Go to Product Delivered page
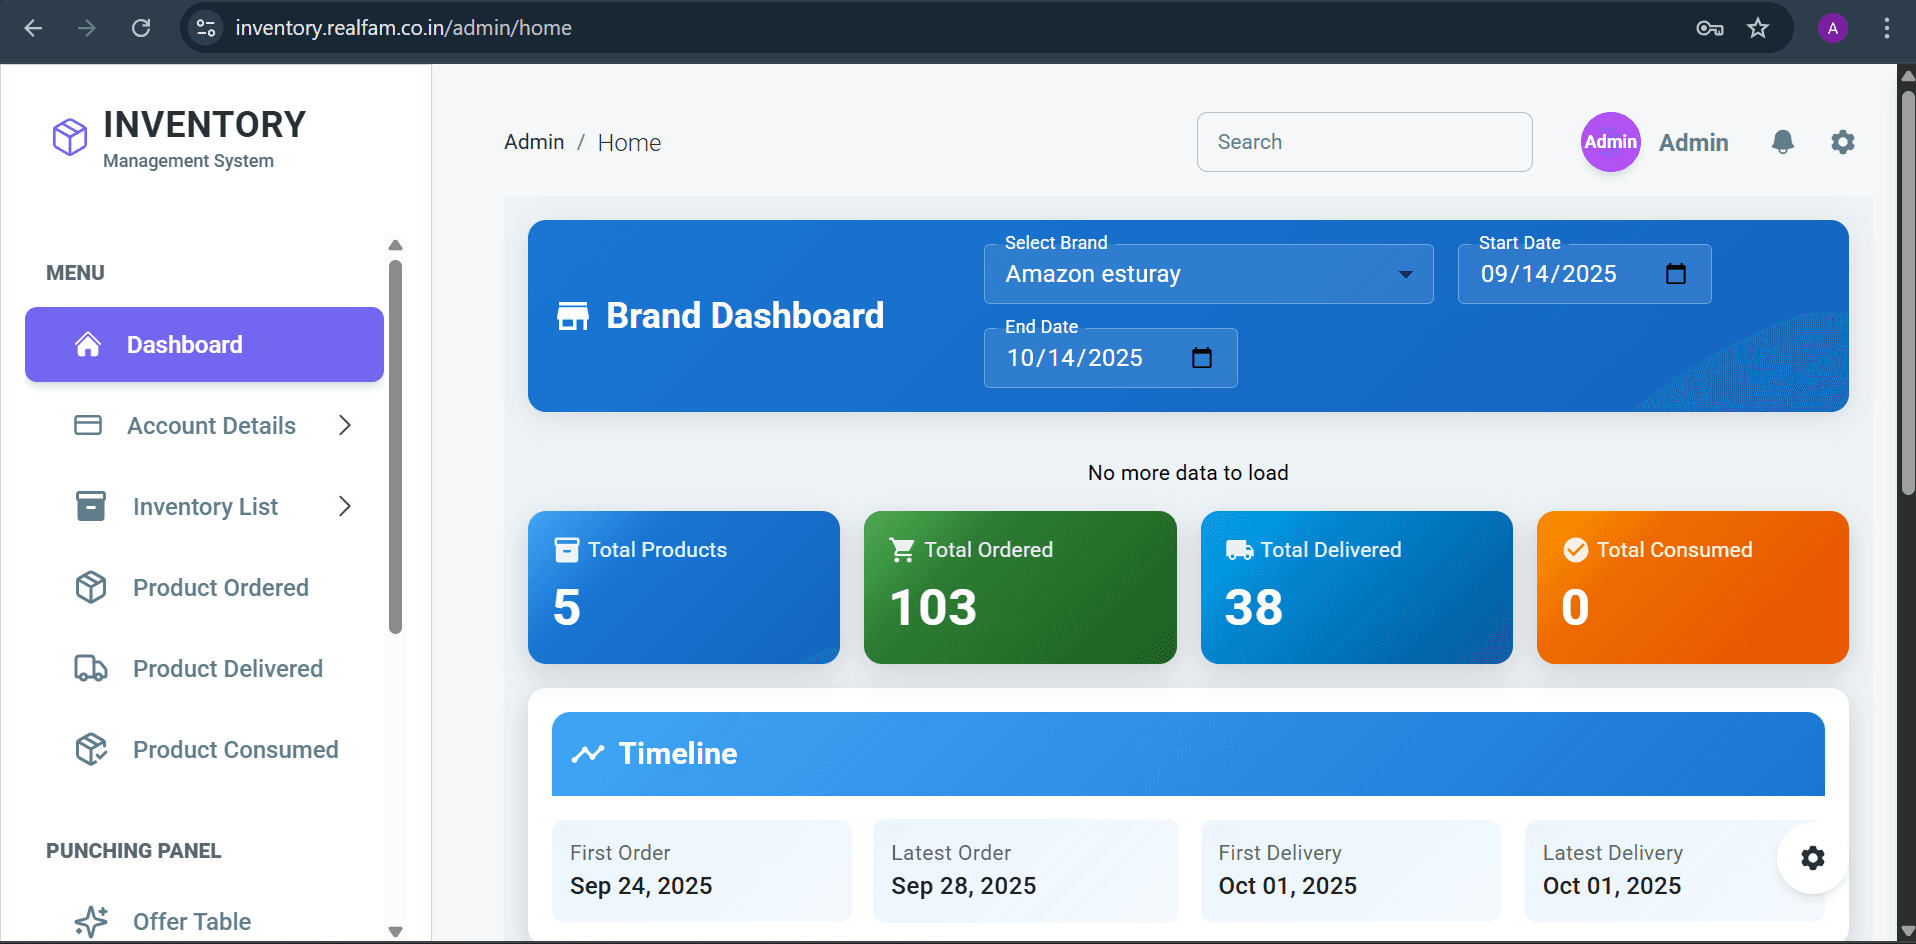Viewport: 1916px width, 944px height. pyautogui.click(x=227, y=668)
